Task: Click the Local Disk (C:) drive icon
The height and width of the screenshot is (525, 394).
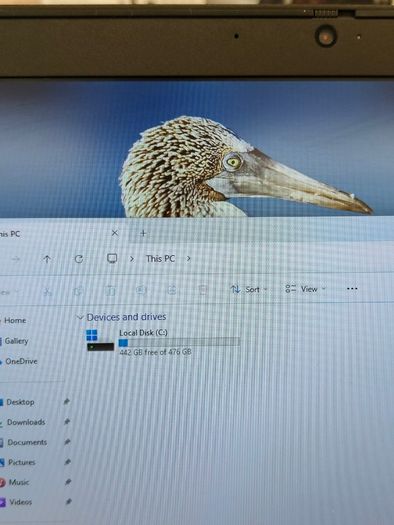Action: coord(100,340)
